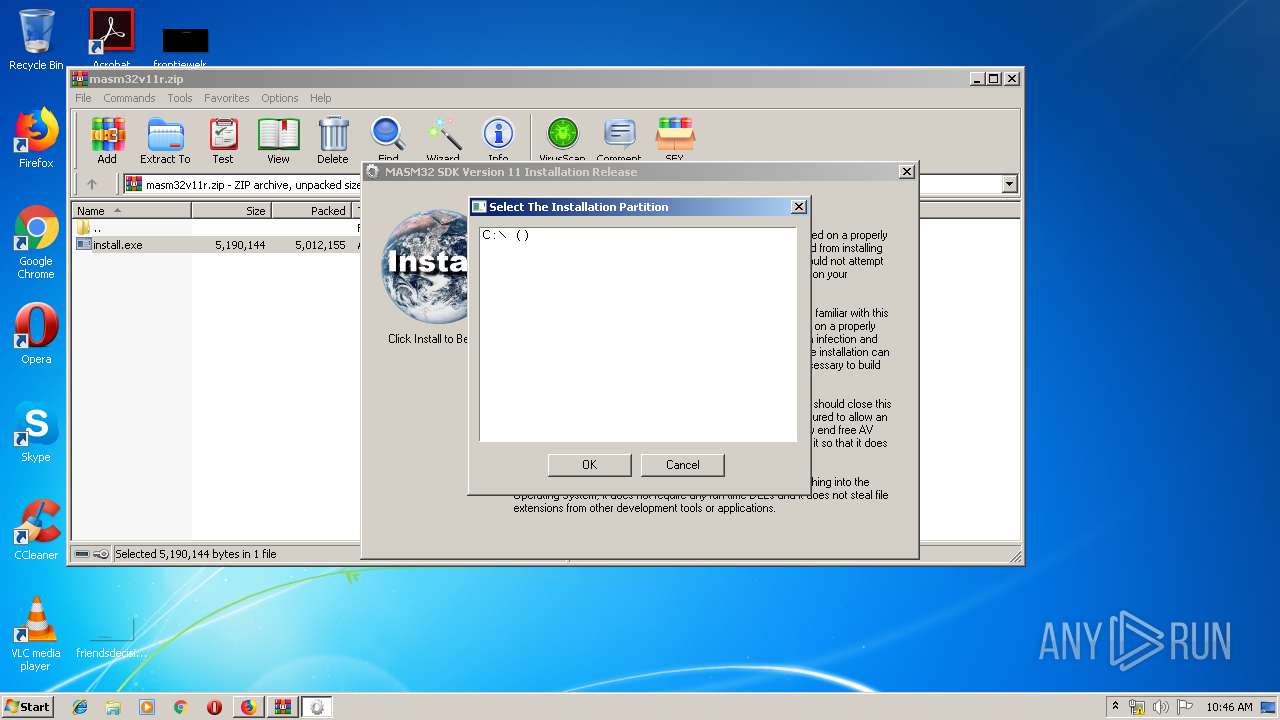Image resolution: width=1280 pixels, height=720 pixels.
Task: Close the MASM32 SDK installer window
Action: (906, 172)
